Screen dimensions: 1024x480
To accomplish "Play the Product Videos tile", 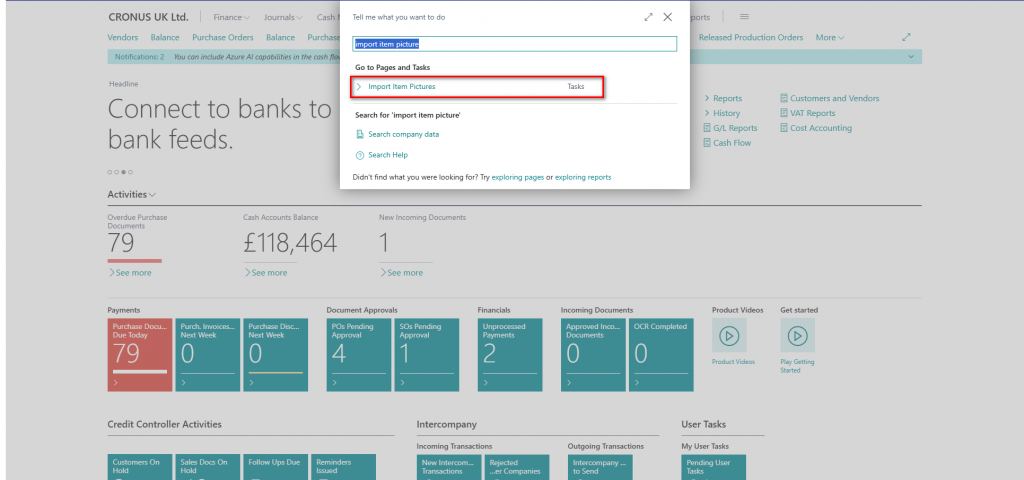I will pyautogui.click(x=728, y=336).
